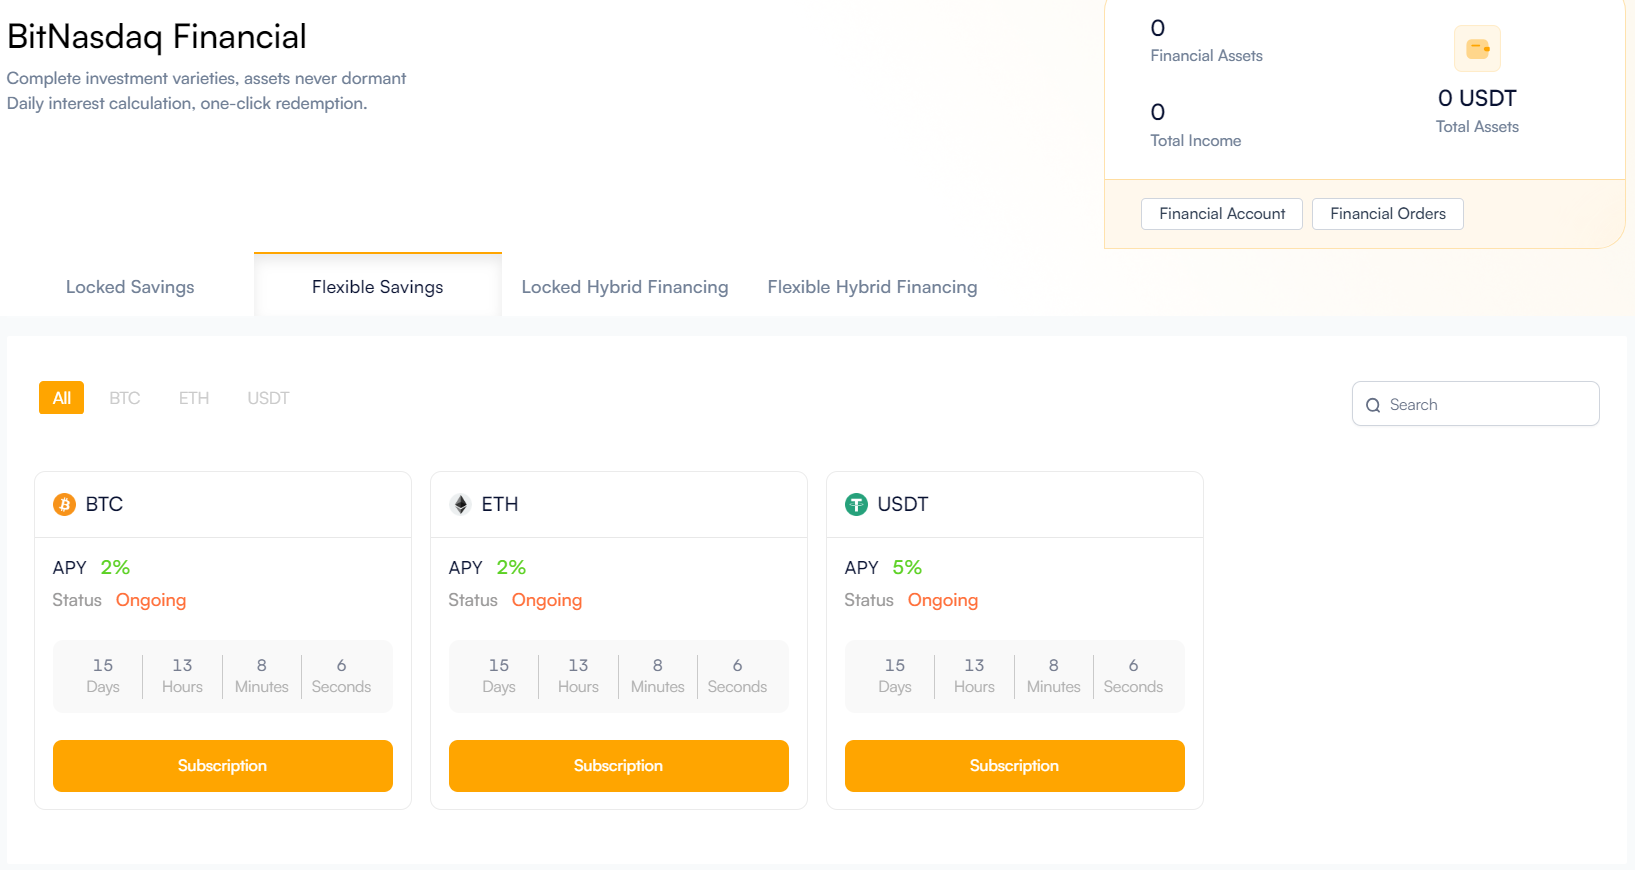Viewport: 1635px width, 870px height.
Task: Click the green Tether USDT icon
Action: 856,505
